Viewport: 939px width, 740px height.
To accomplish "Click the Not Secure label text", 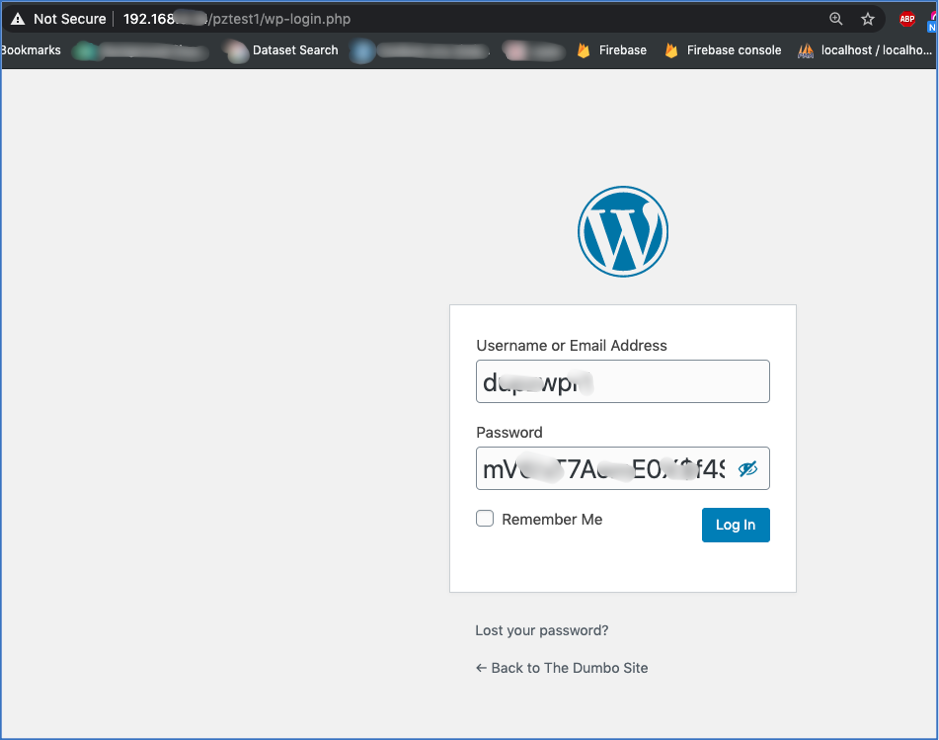I will [69, 19].
